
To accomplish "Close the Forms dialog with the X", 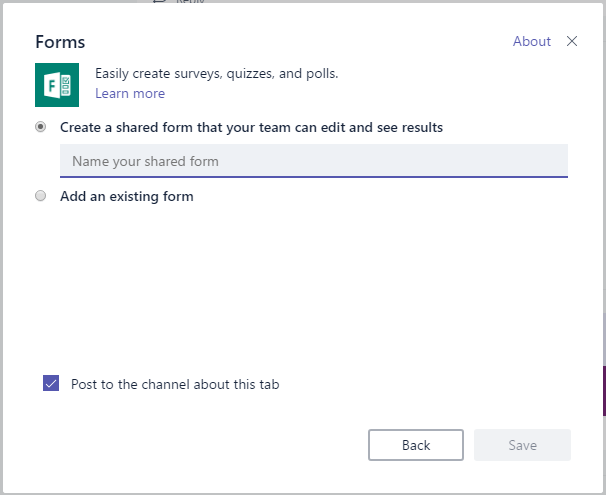I will 572,41.
